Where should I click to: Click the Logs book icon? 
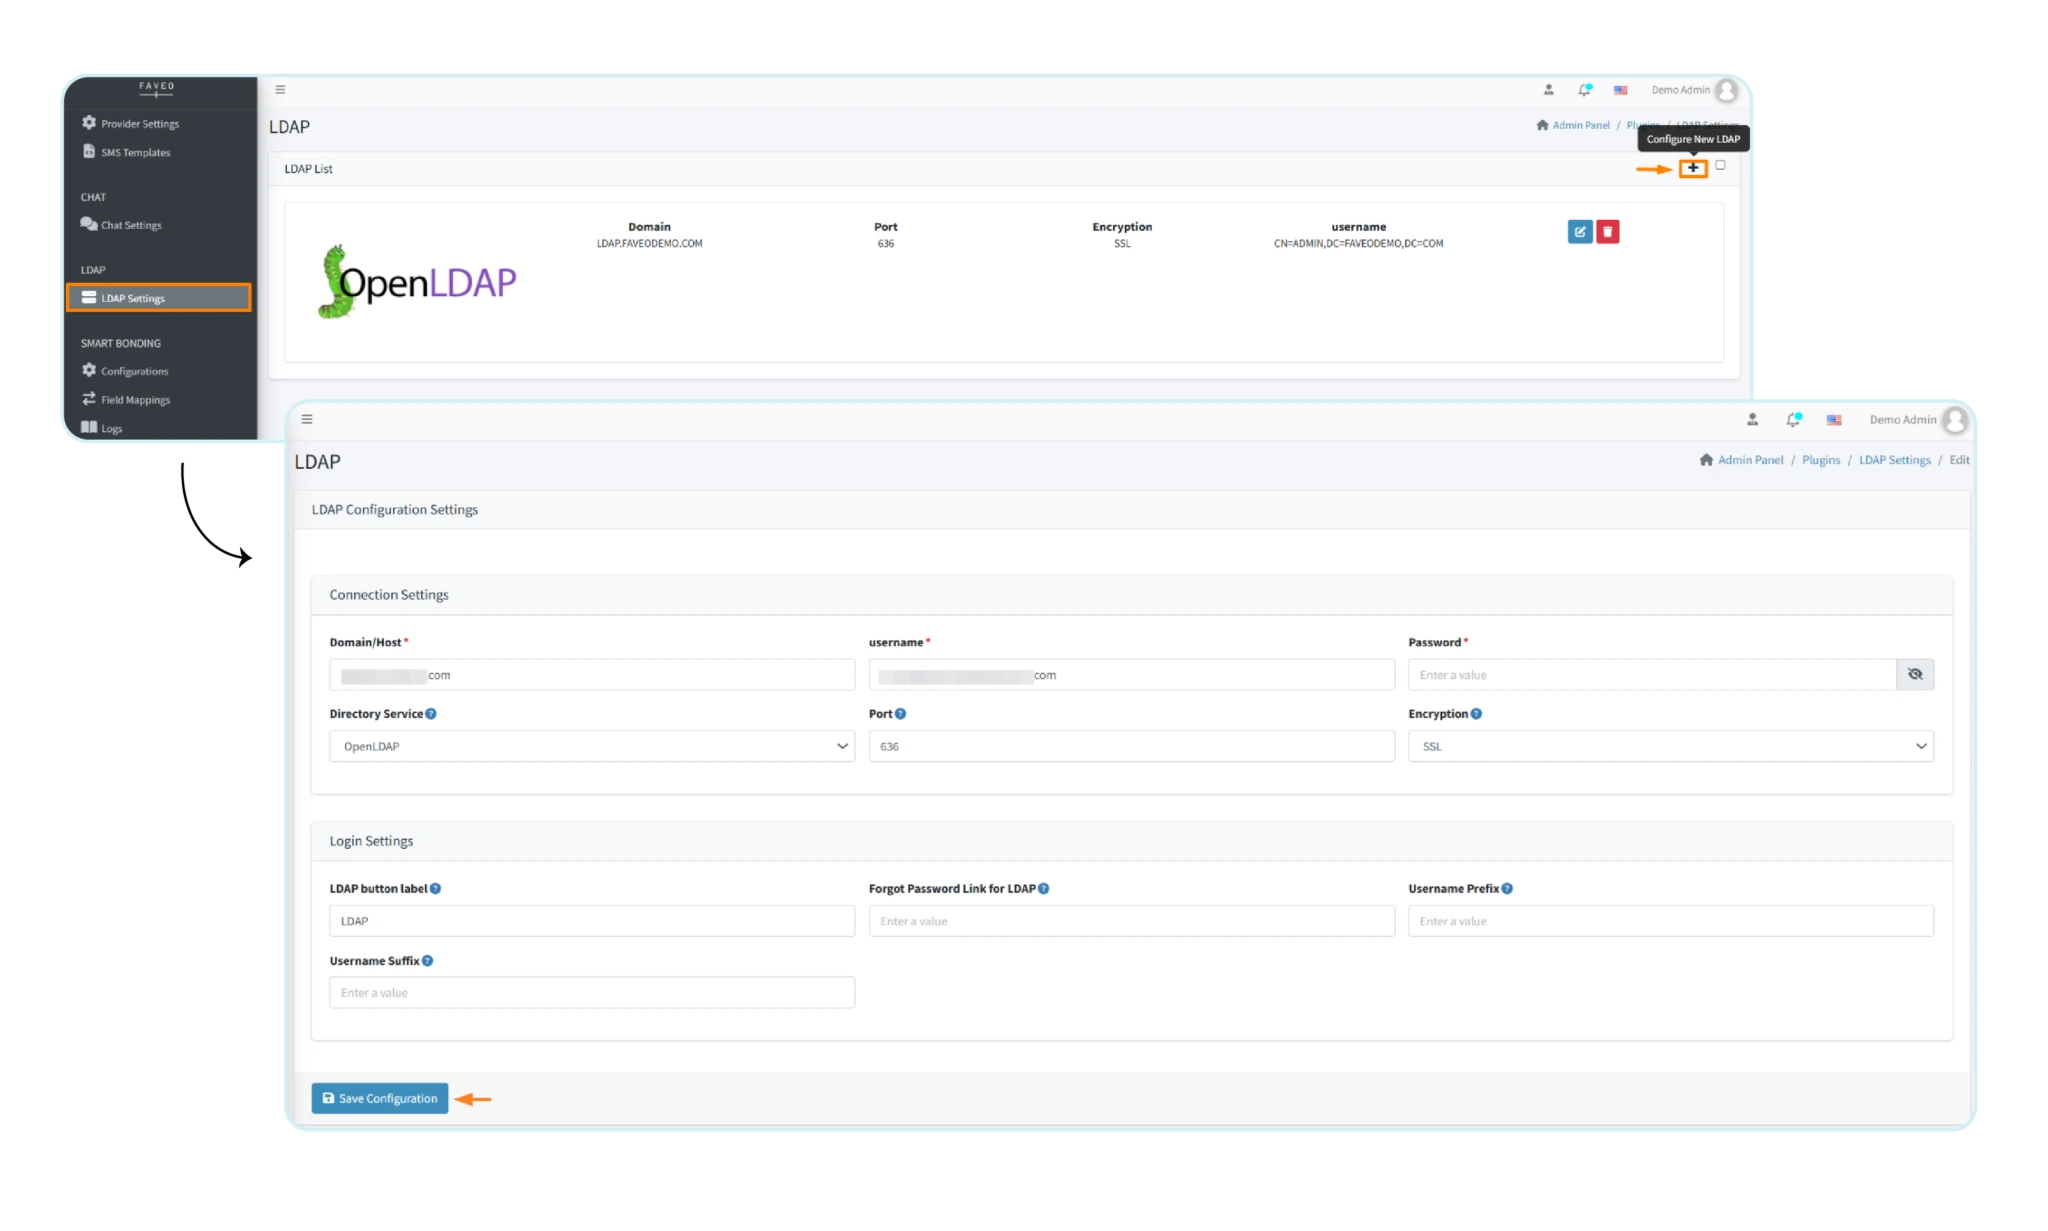(x=89, y=427)
